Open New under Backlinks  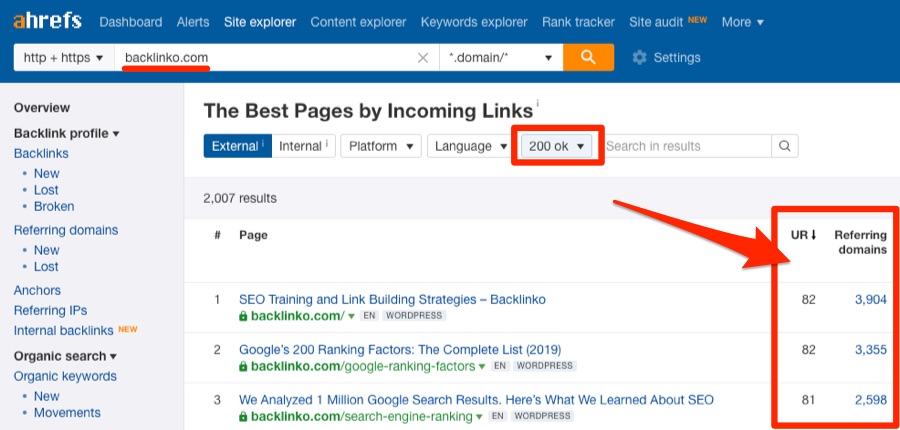click(x=46, y=173)
